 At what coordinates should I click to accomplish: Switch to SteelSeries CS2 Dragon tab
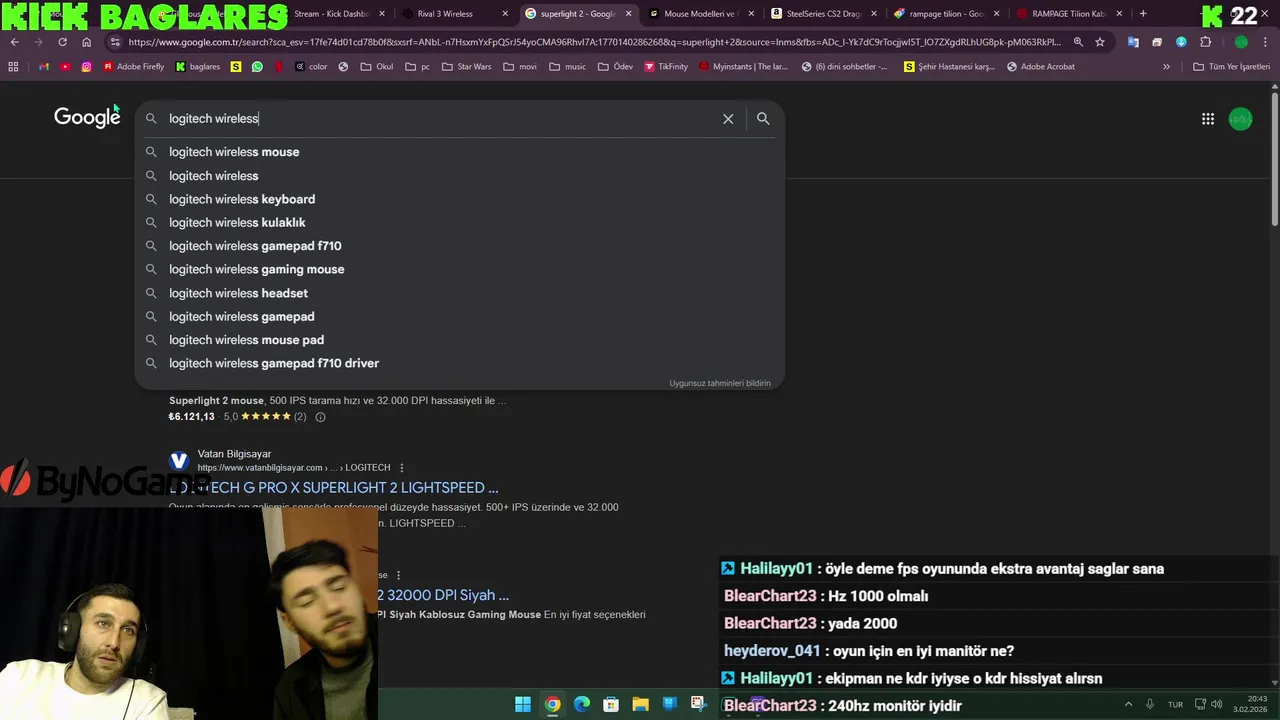822,14
